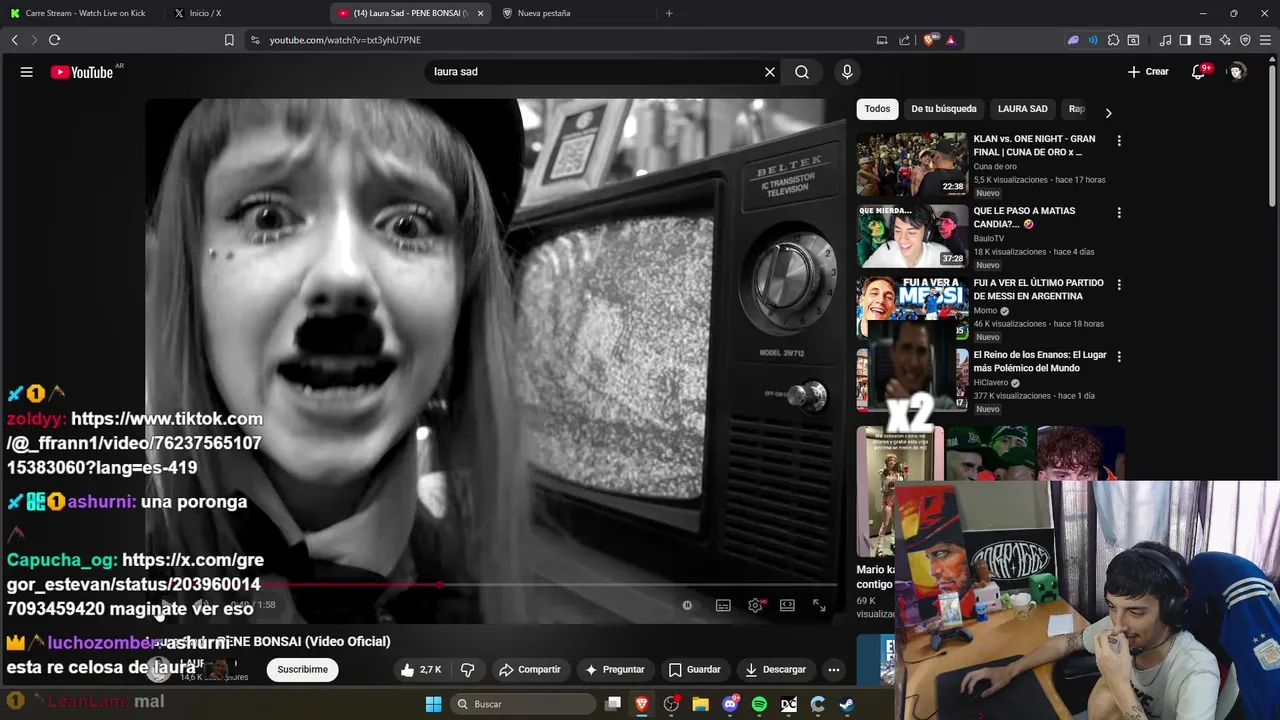Clear the search box with X
Image resolution: width=1280 pixels, height=720 pixels.
770,72
